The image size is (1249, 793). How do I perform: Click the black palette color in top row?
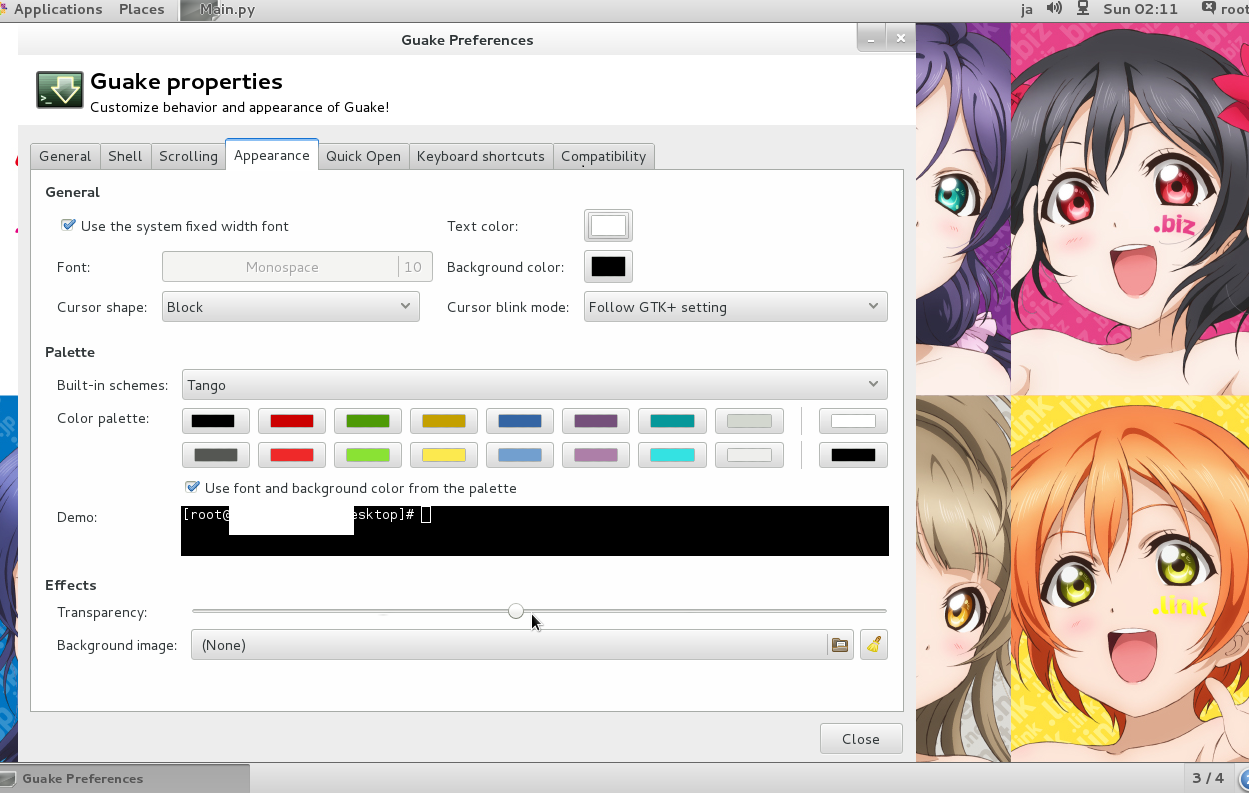216,421
